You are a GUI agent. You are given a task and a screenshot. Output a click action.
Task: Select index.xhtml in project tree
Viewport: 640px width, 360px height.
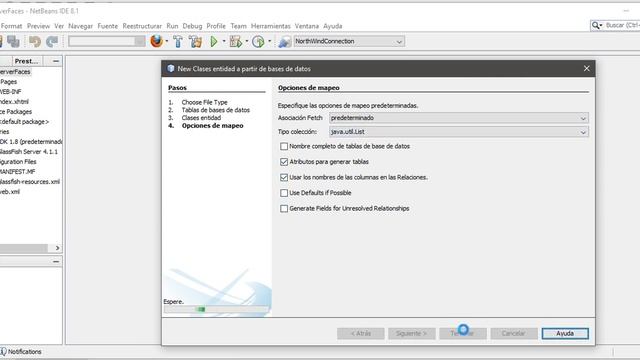tap(14, 102)
